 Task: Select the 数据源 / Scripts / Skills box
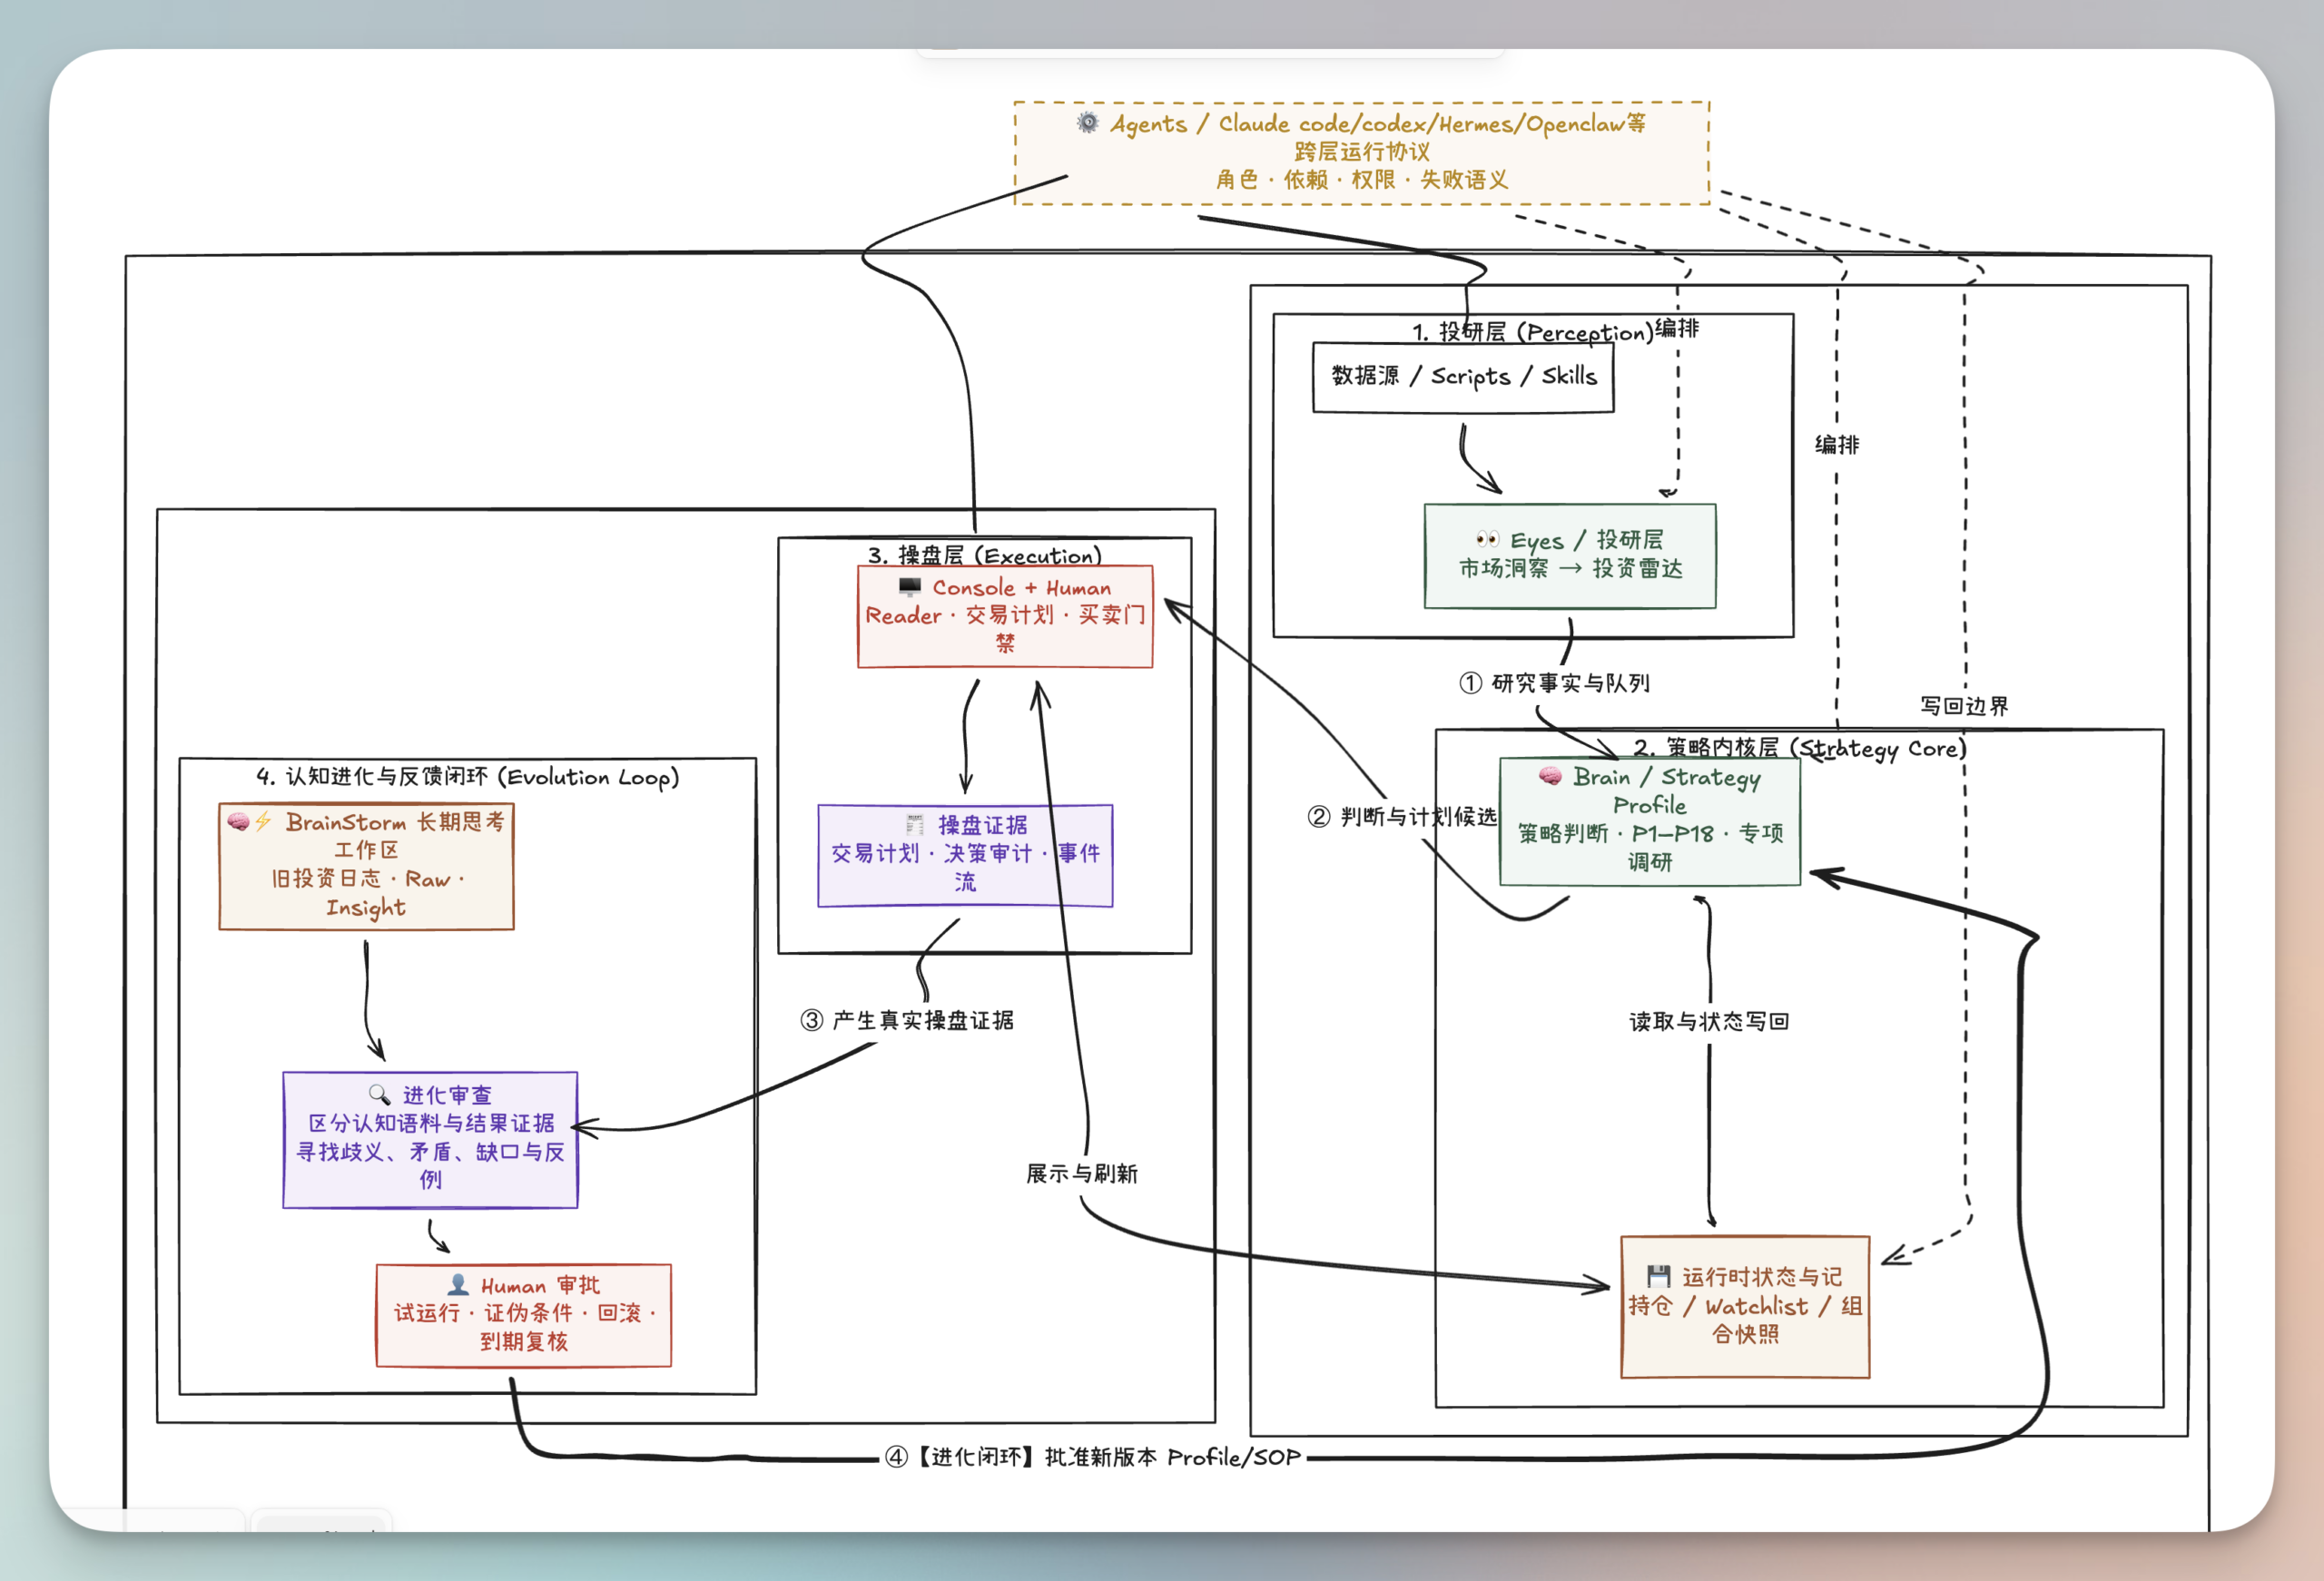pos(1463,377)
